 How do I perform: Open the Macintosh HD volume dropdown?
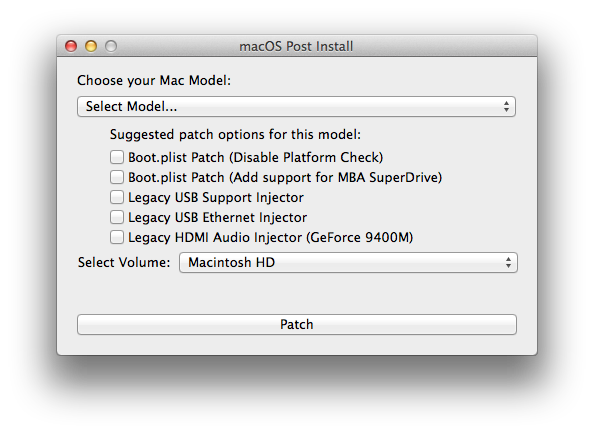348,262
